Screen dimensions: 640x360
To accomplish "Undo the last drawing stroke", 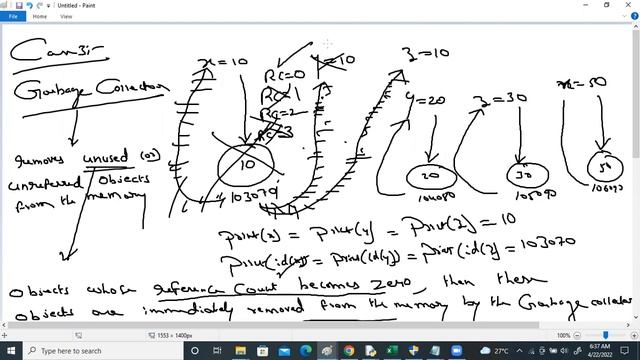I will 29,5.
